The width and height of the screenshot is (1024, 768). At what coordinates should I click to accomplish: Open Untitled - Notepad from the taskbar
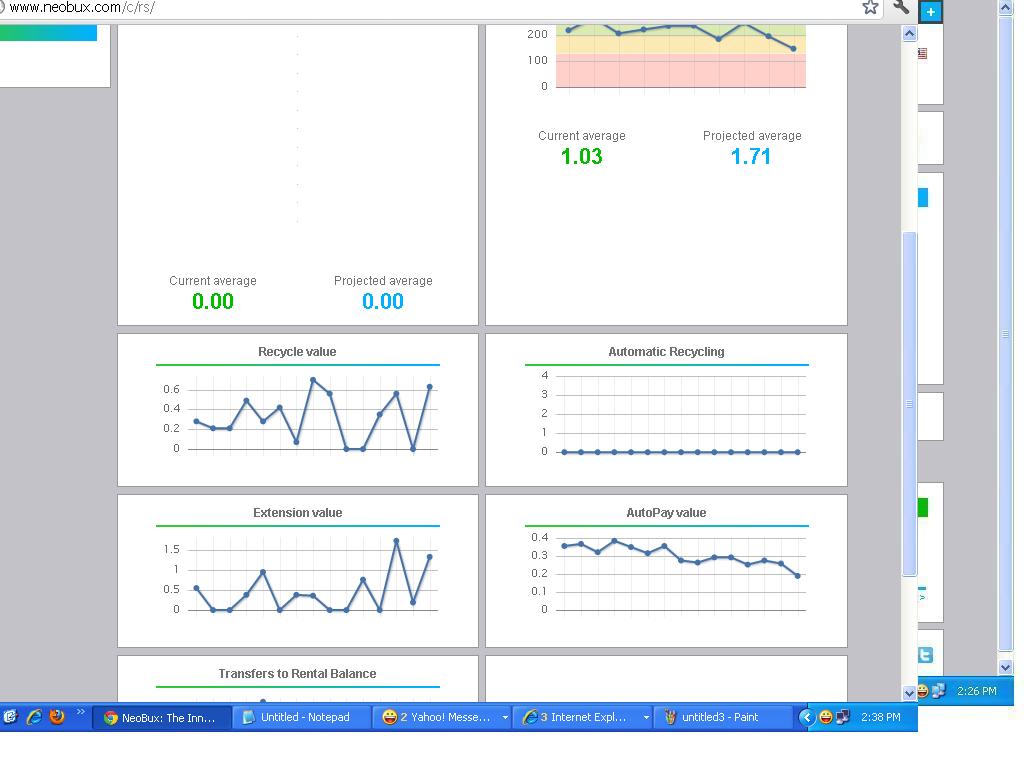tap(302, 717)
